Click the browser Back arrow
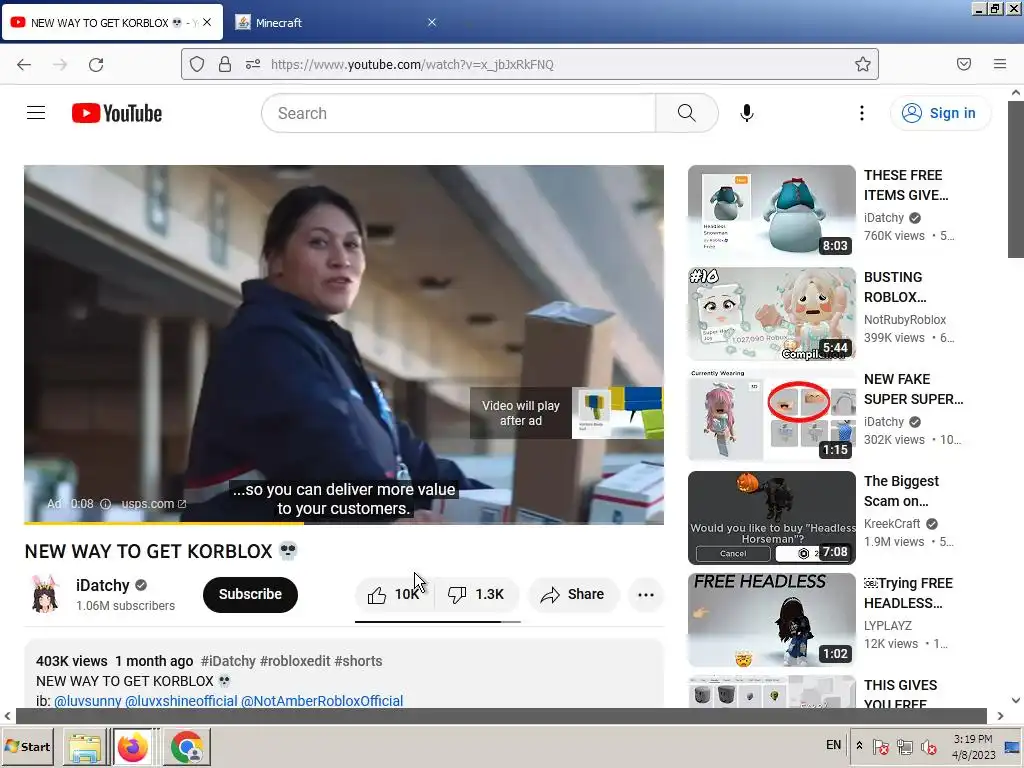Viewport: 1024px width, 768px height. pyautogui.click(x=24, y=65)
